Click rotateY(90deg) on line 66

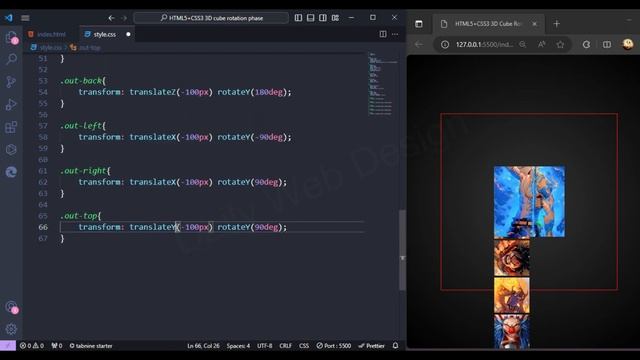click(250, 227)
